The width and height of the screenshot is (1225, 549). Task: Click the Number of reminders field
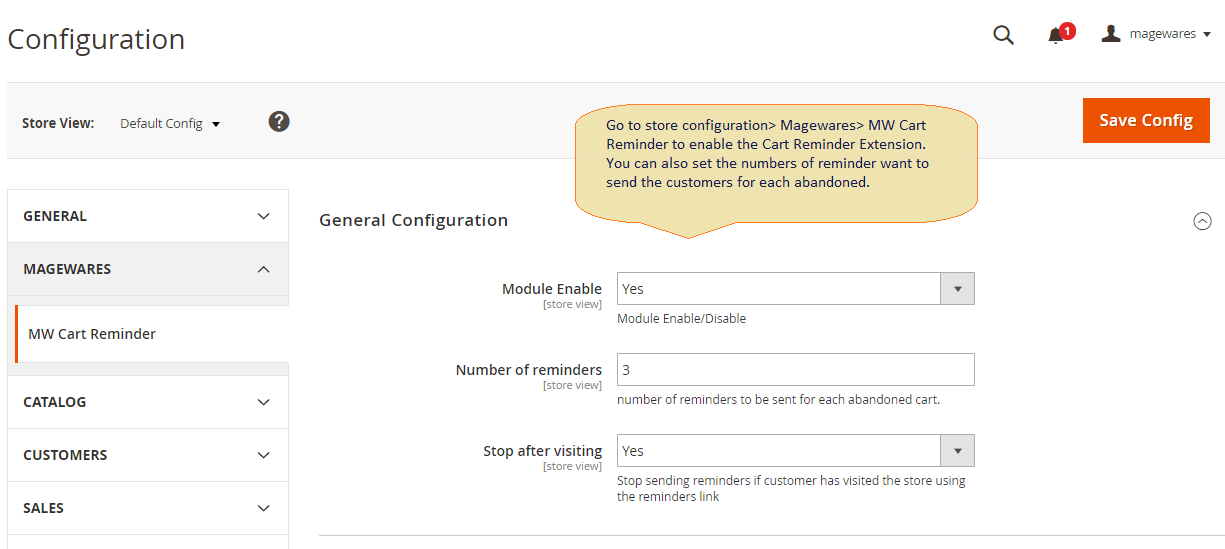[795, 370]
